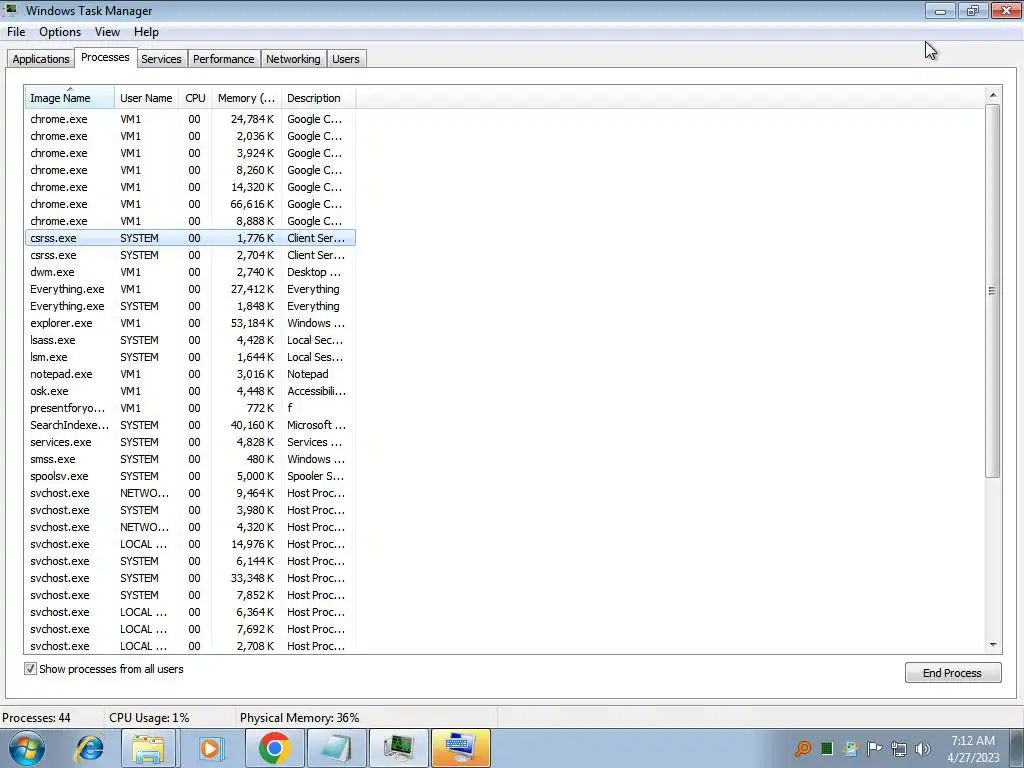
Task: Uncheck Show processes from all users
Action: 30,669
